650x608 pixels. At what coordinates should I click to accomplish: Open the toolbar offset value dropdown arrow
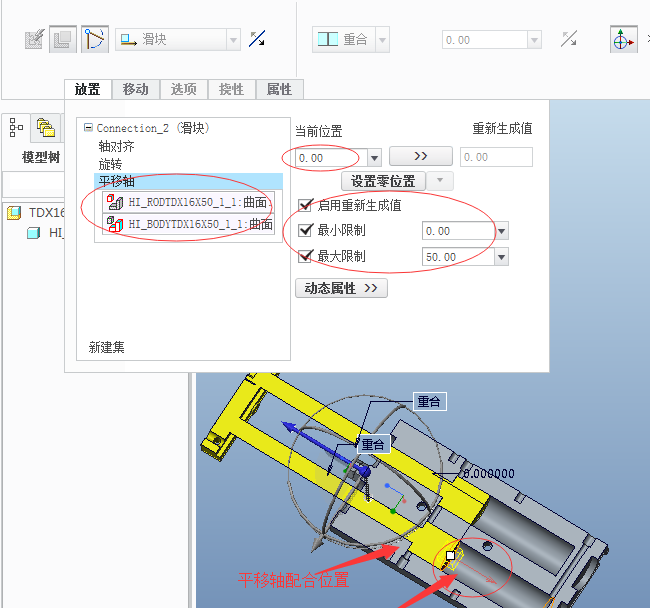(x=534, y=40)
